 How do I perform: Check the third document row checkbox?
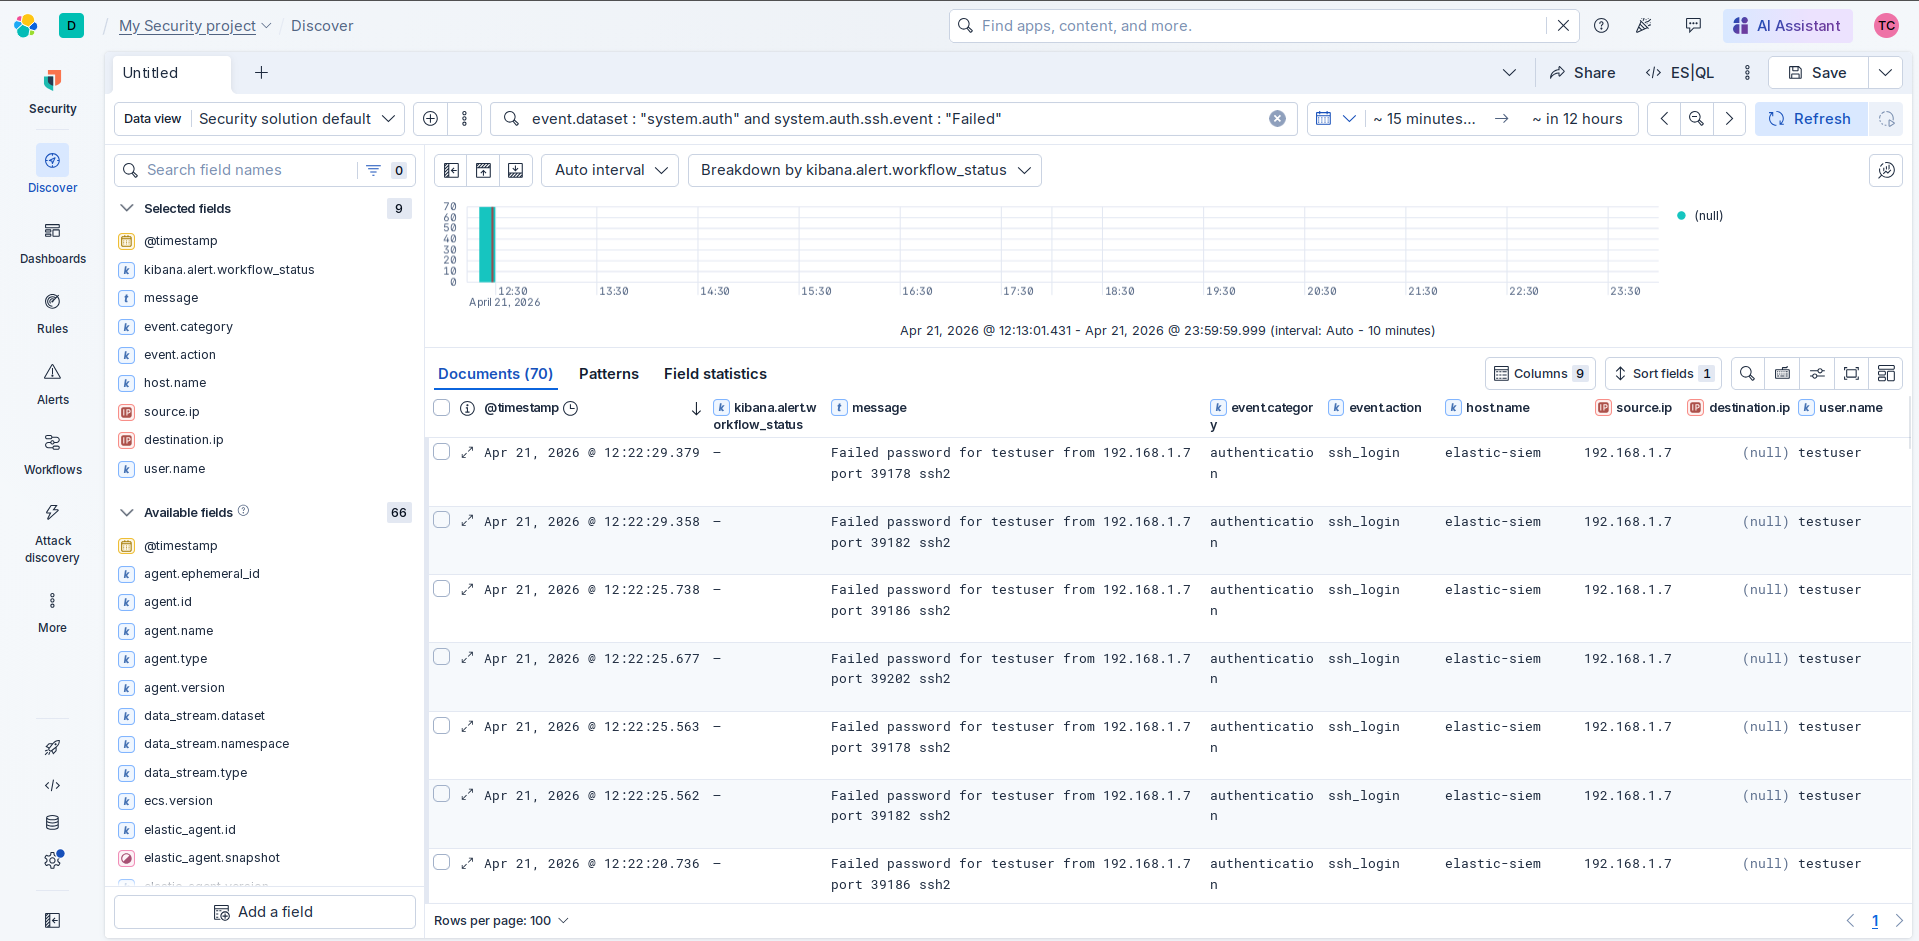coord(441,589)
